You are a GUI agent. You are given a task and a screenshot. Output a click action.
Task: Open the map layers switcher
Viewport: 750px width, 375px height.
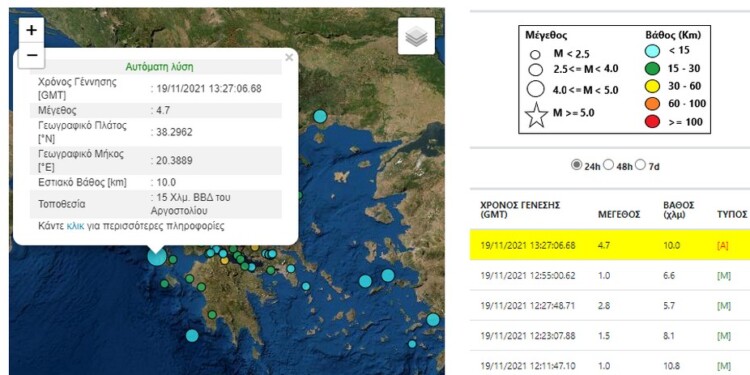(x=416, y=36)
